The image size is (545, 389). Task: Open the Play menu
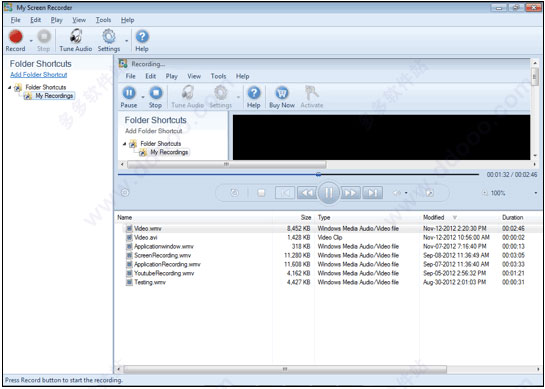point(56,20)
